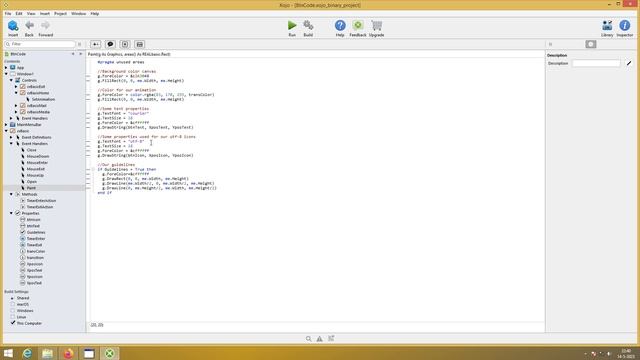Viewport: 640px width, 360px height.
Task: Open the Library panel
Action: (607, 25)
